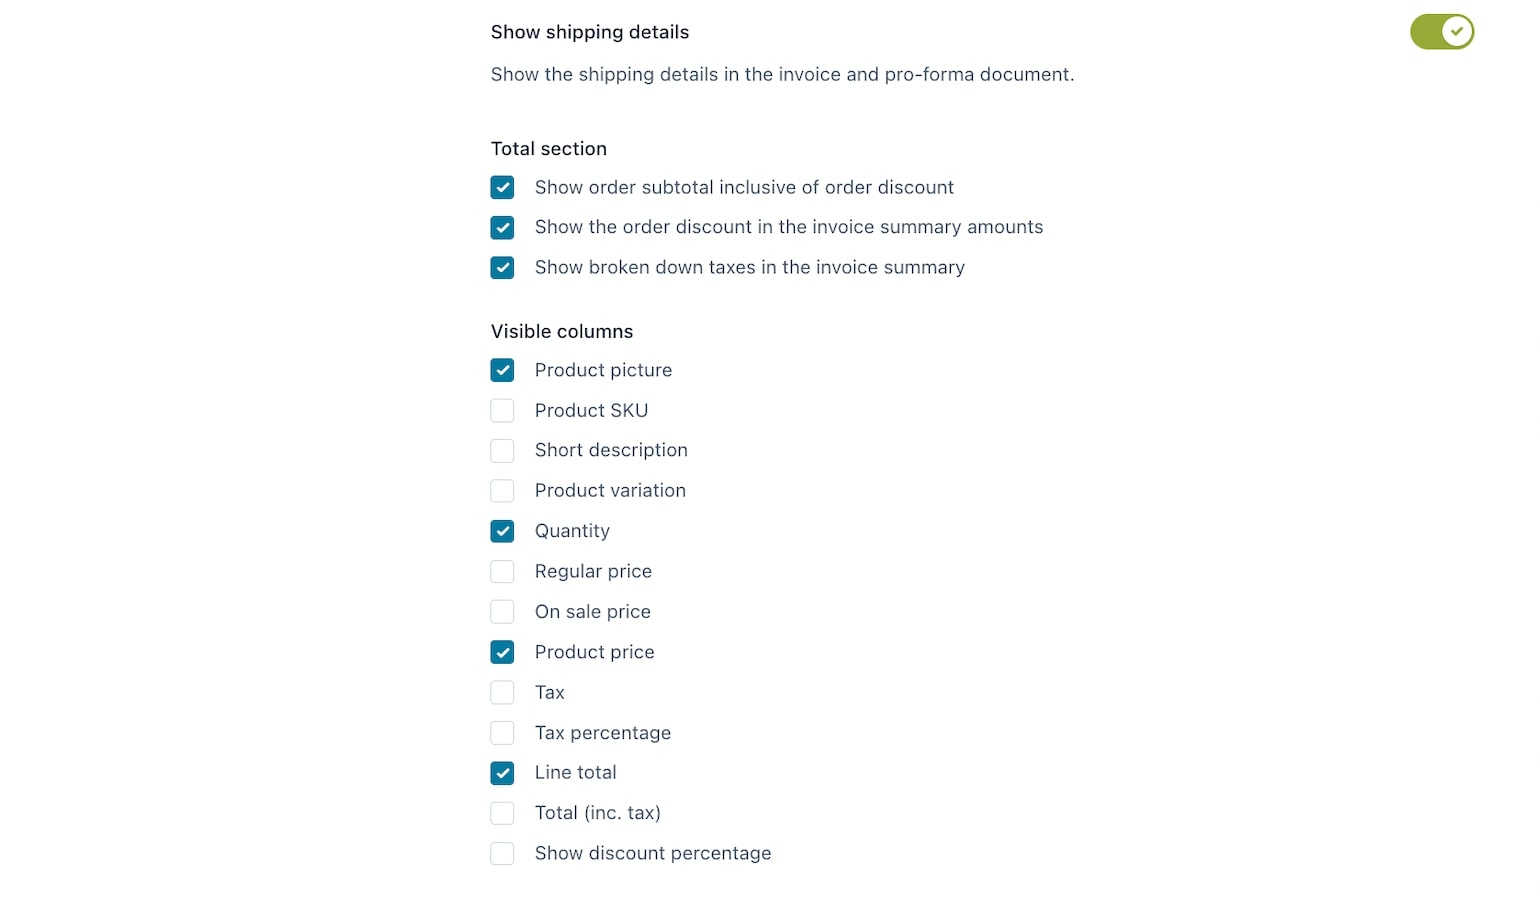Enable the Product SKU column checkbox
1537x900 pixels.
point(502,411)
